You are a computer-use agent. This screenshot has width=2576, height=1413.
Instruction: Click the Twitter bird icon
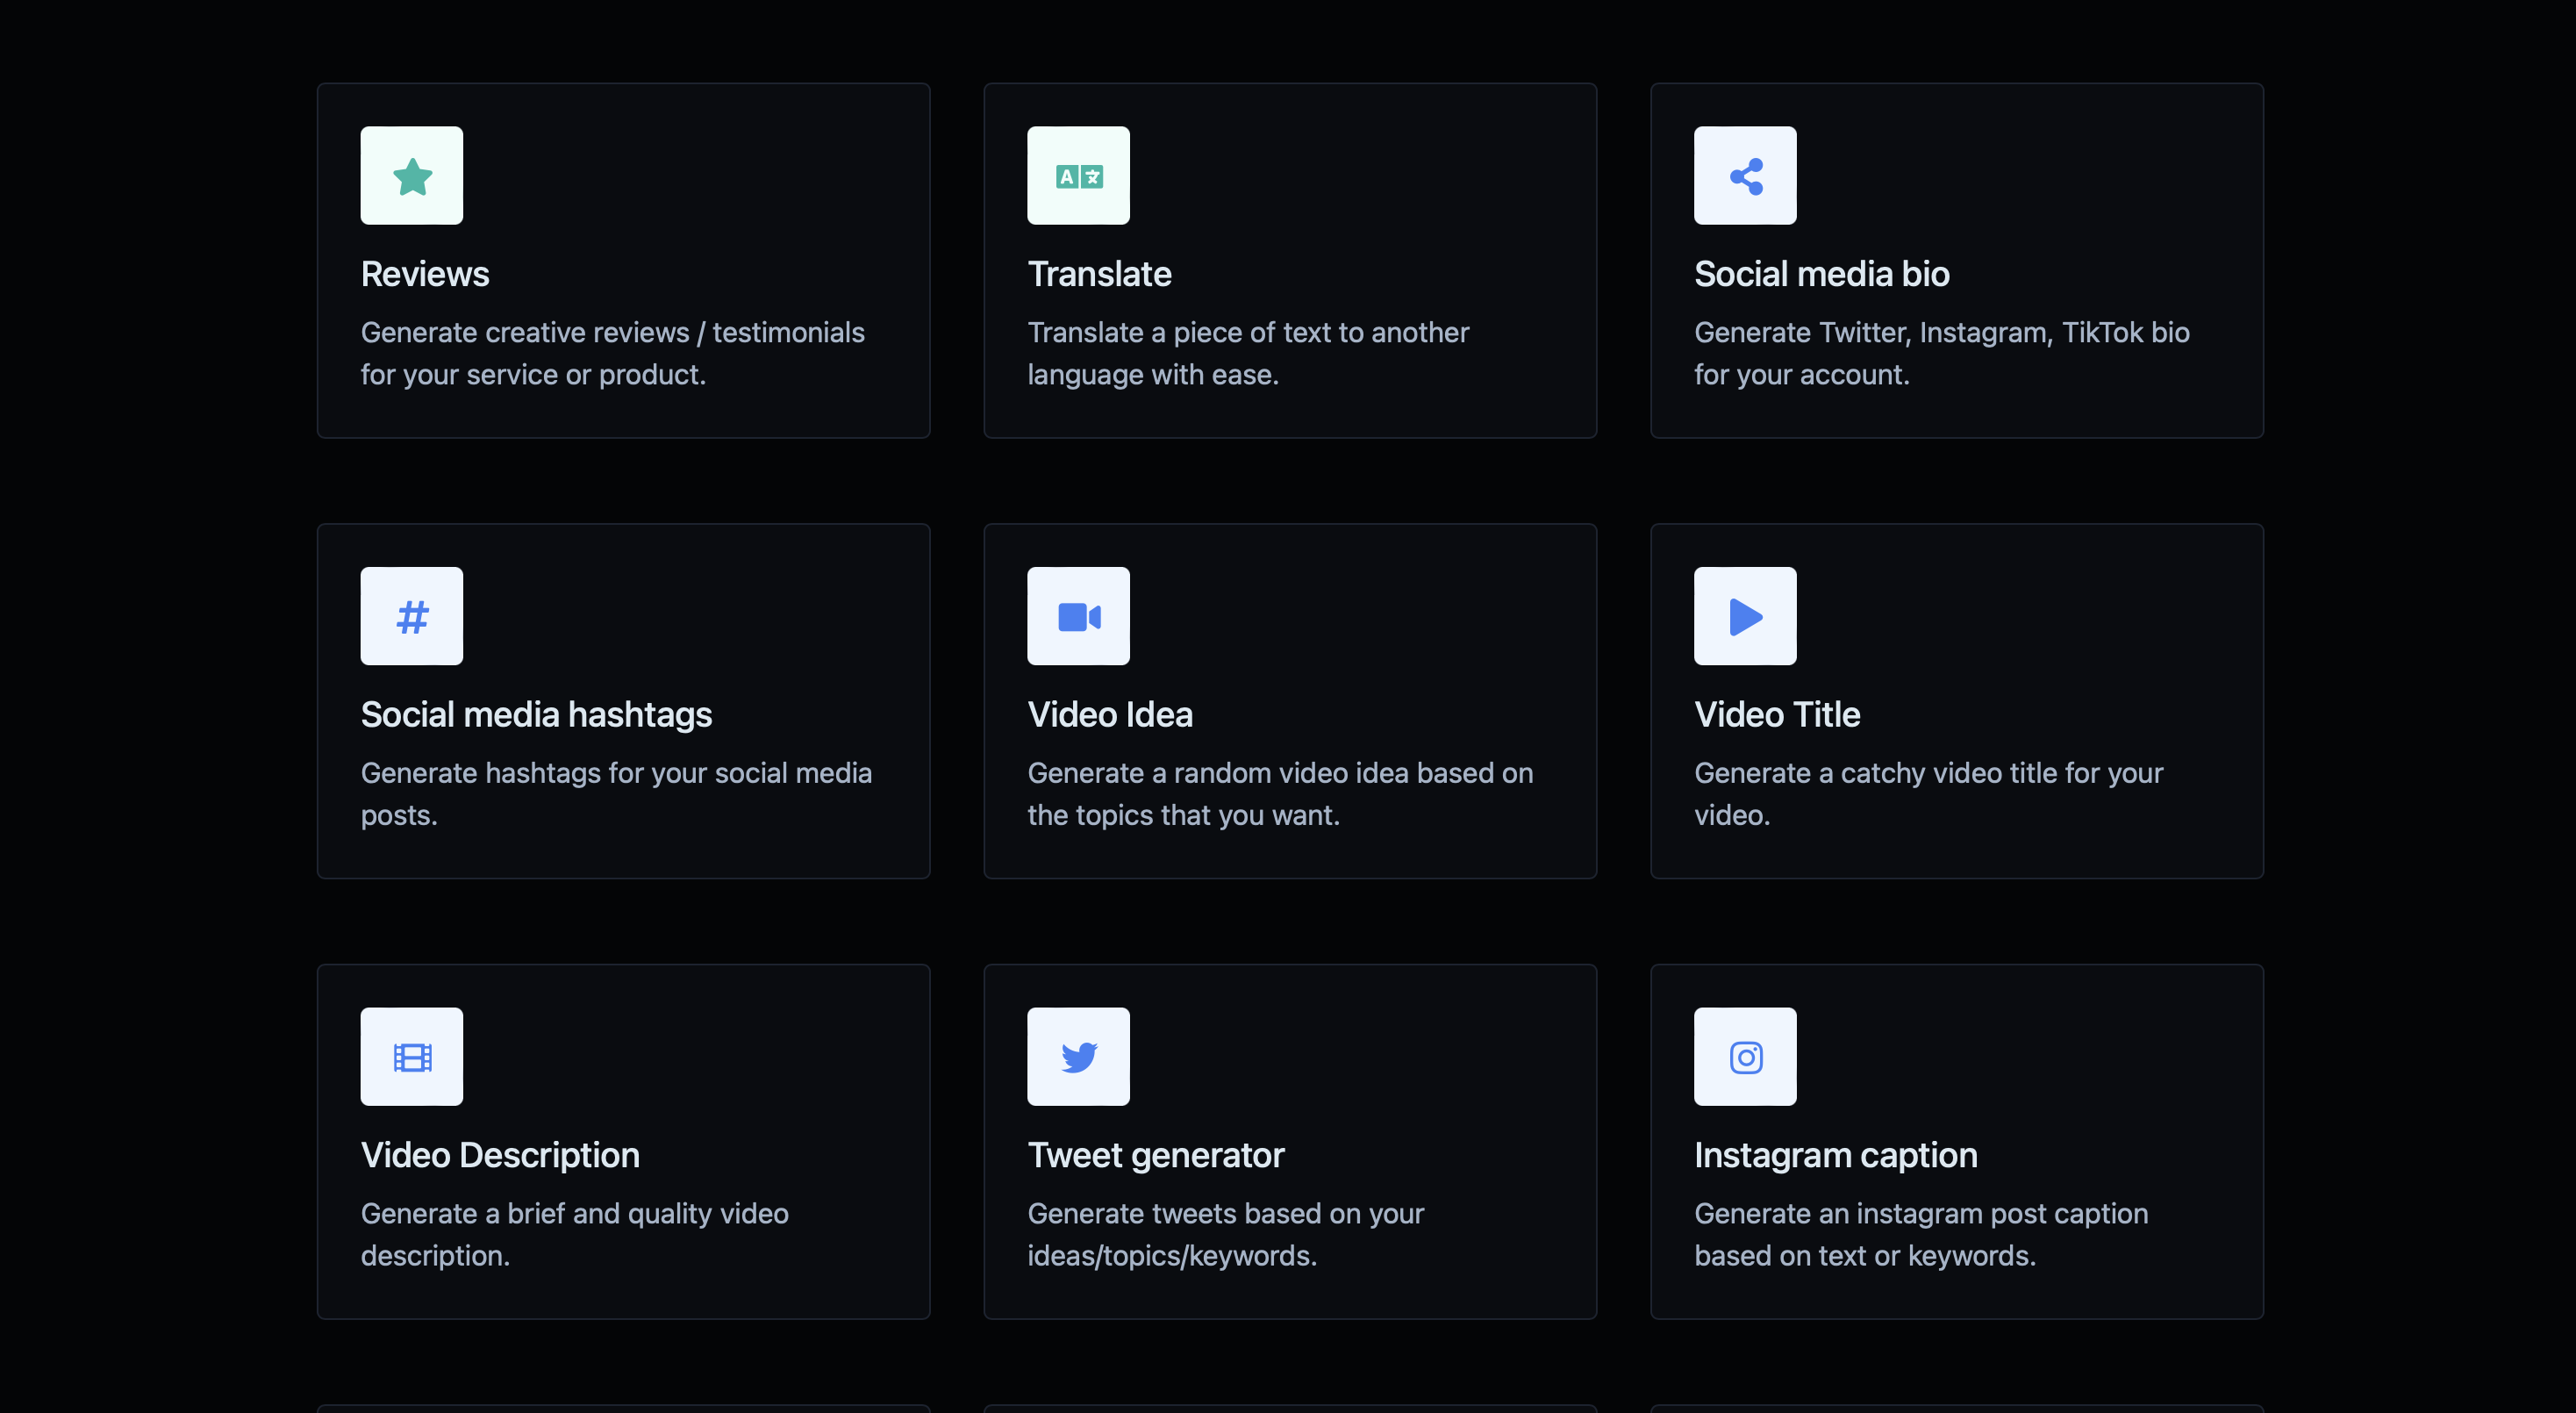(1078, 1056)
